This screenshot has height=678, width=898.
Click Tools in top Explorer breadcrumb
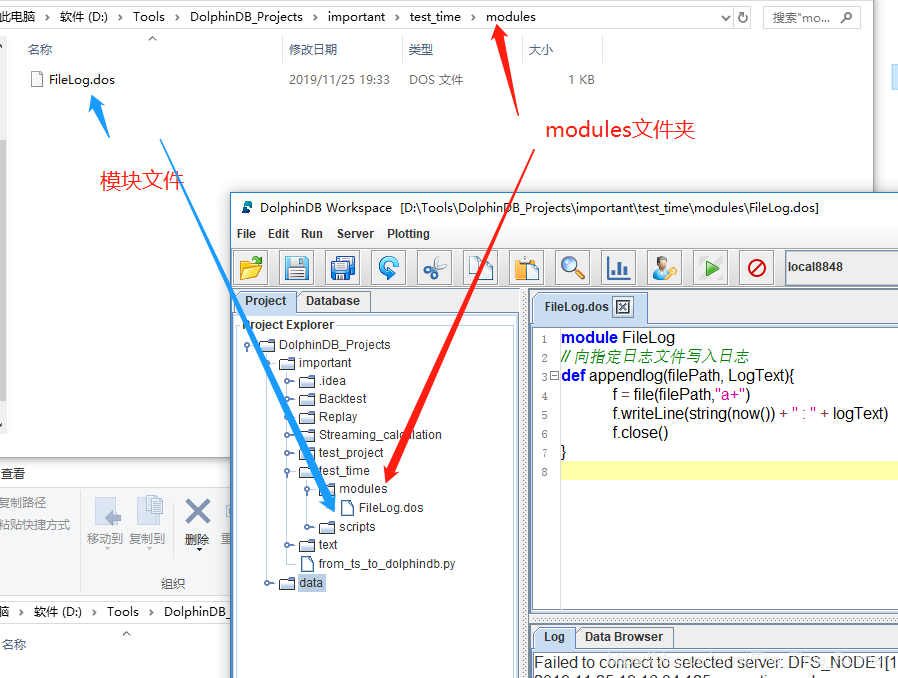(x=149, y=17)
